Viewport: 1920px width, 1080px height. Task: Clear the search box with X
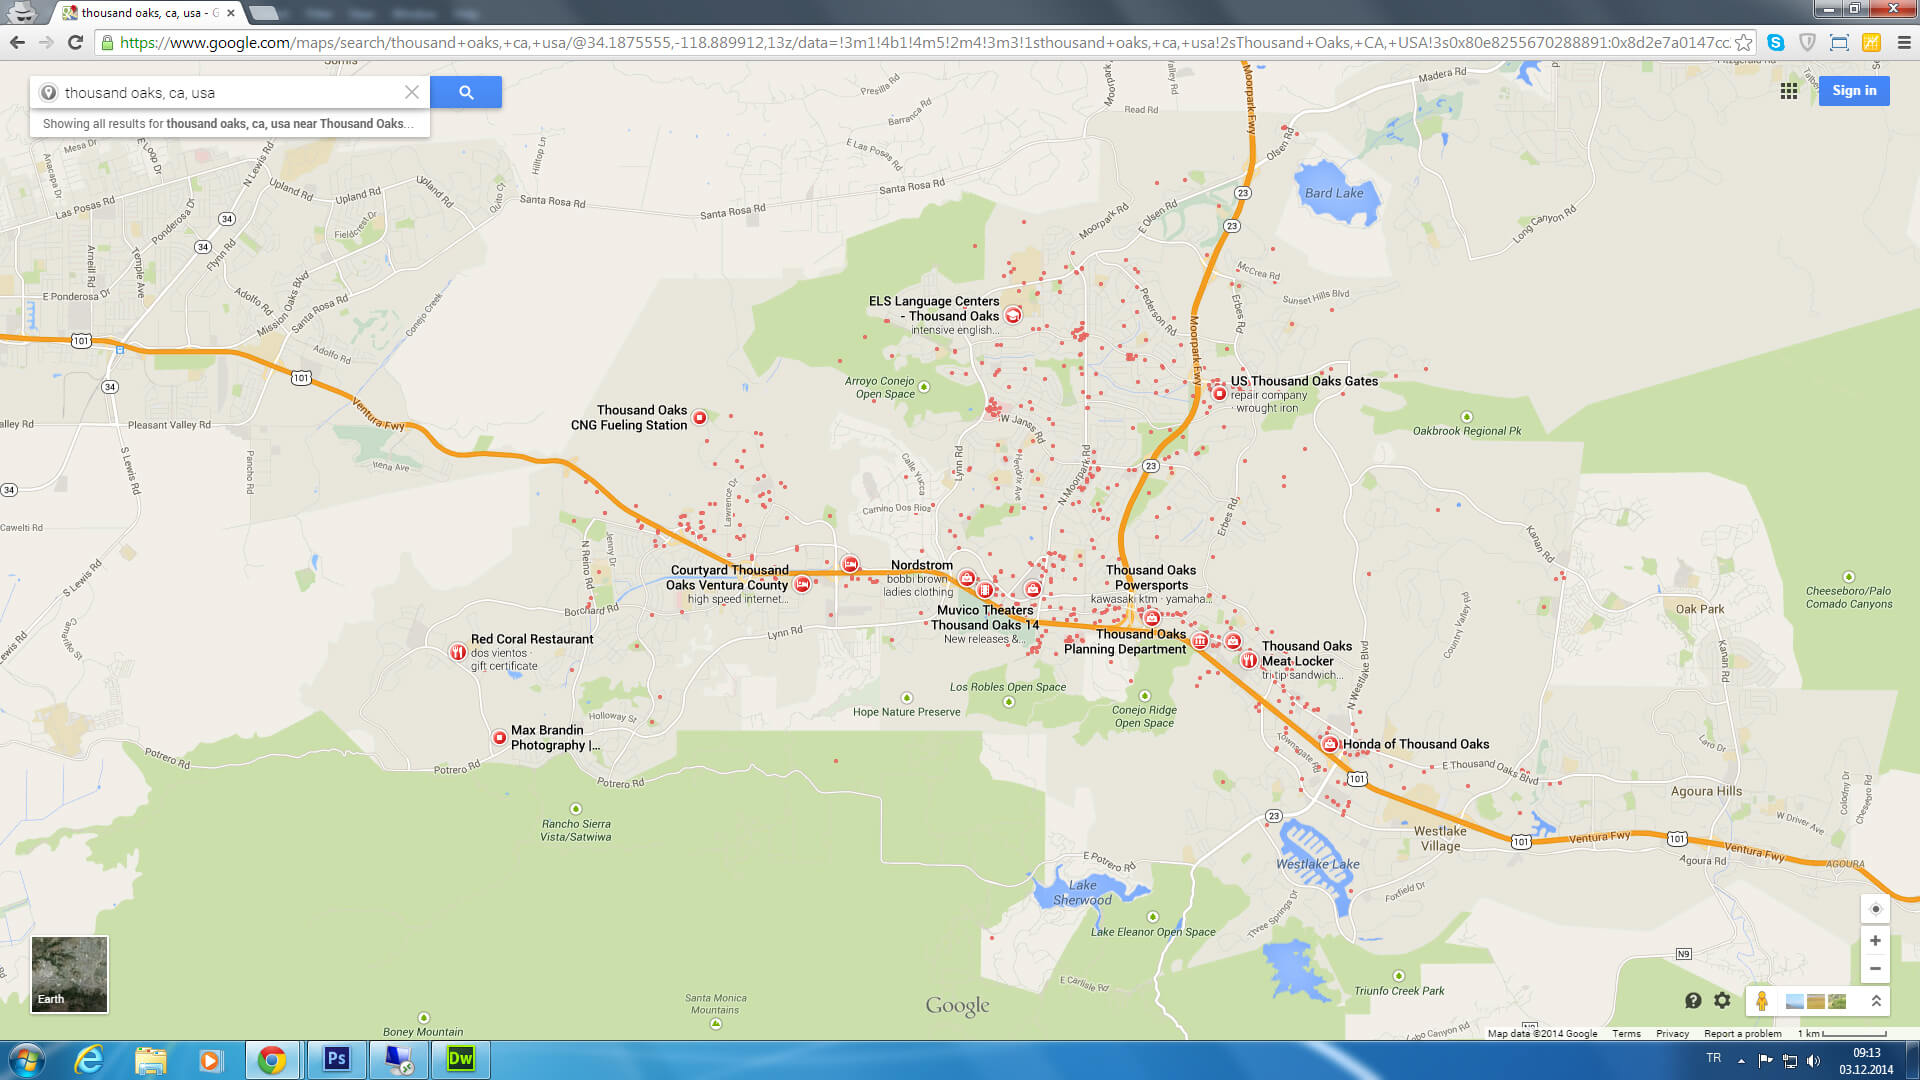coord(411,92)
